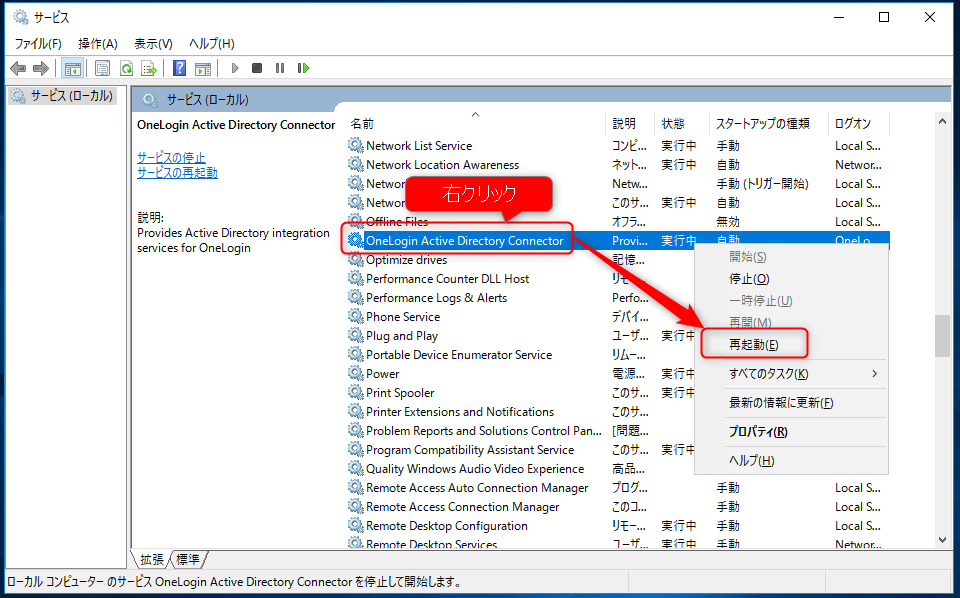
Task: Click the gear icon beside Power
Action: click(x=356, y=373)
